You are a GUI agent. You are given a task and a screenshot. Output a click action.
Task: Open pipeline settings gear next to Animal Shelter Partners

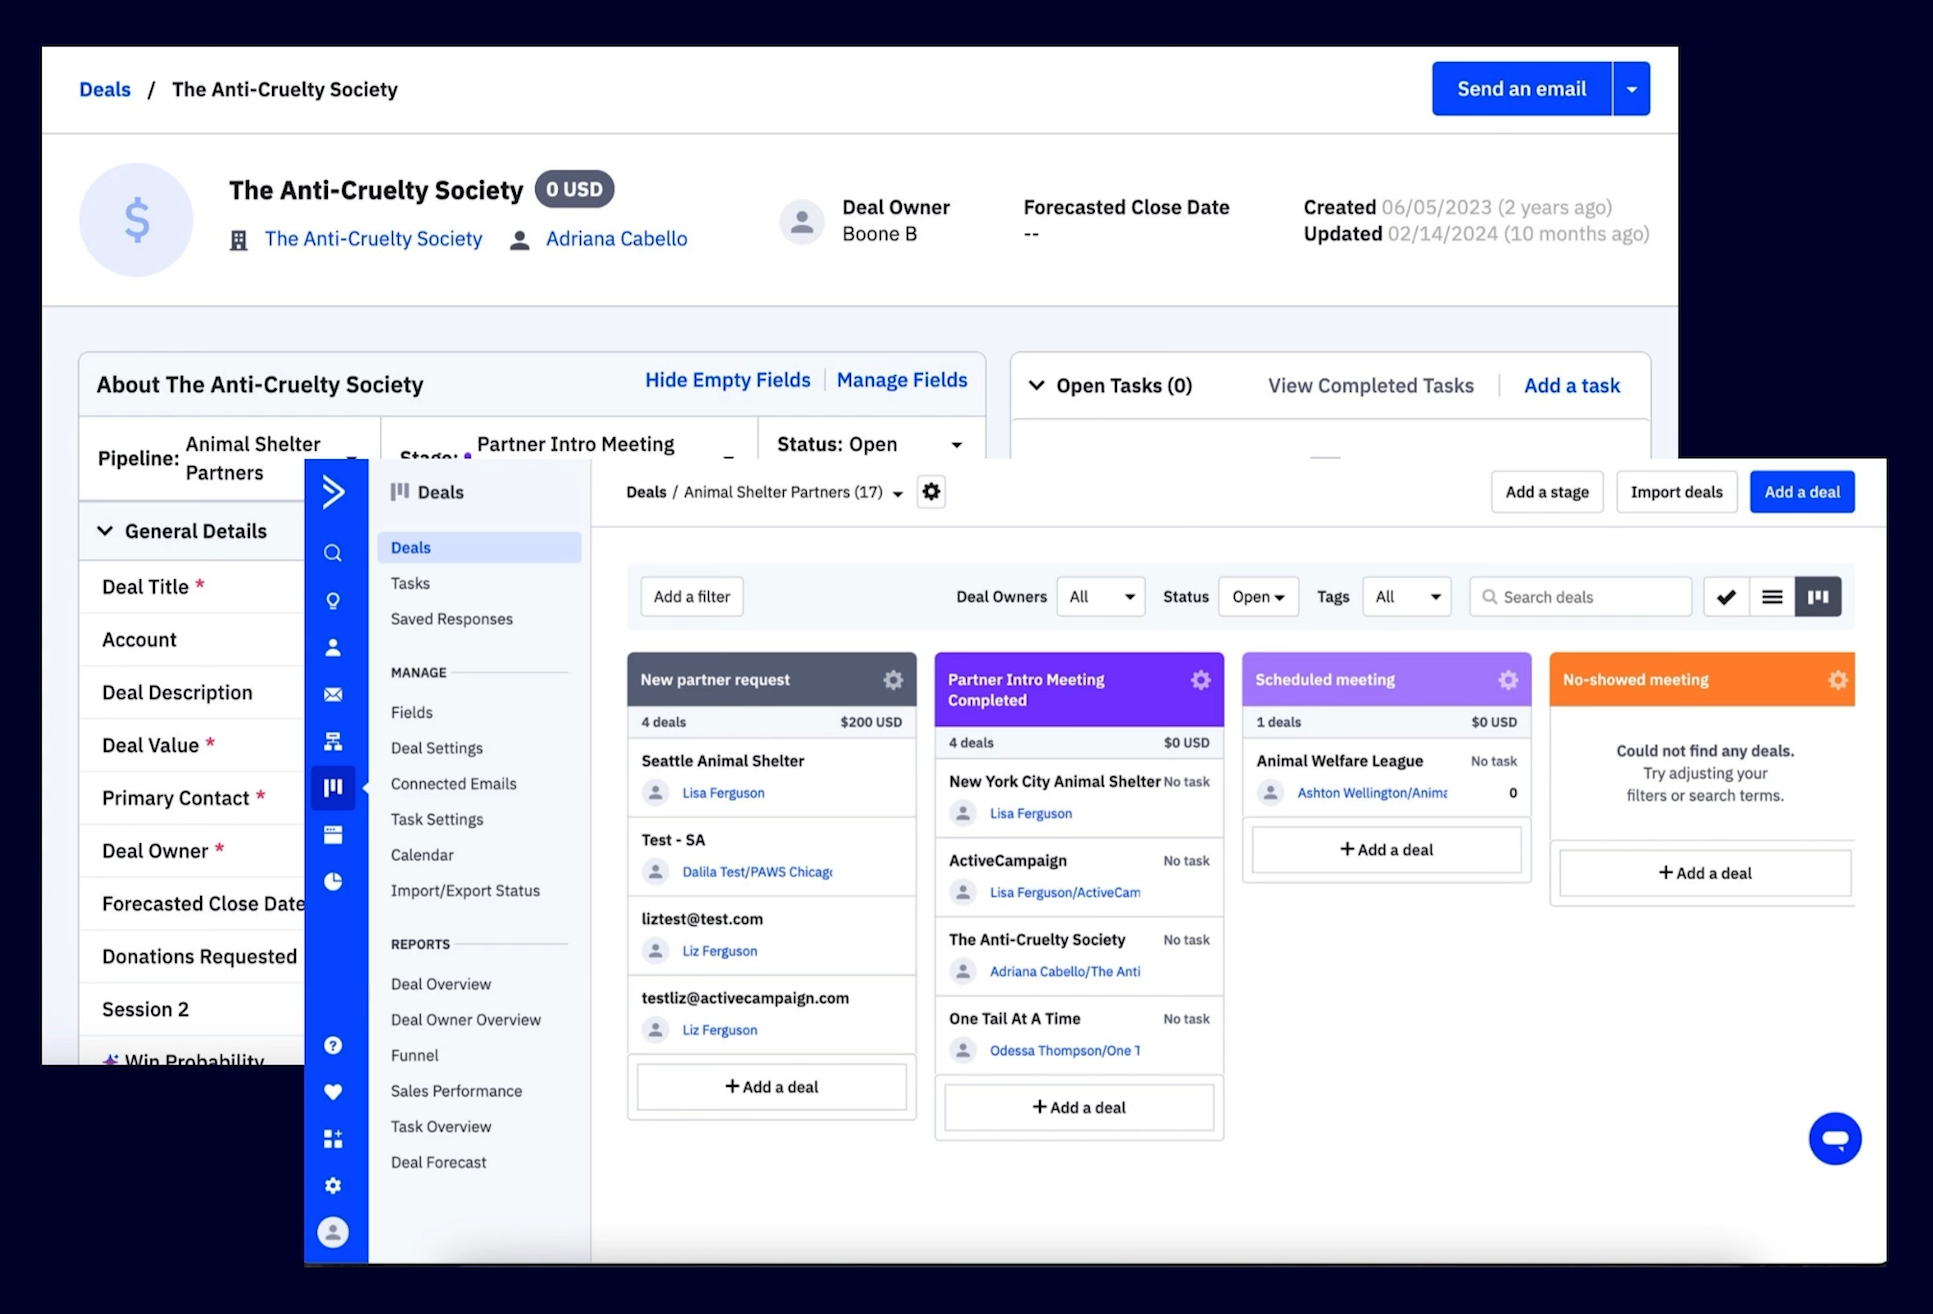pos(931,492)
